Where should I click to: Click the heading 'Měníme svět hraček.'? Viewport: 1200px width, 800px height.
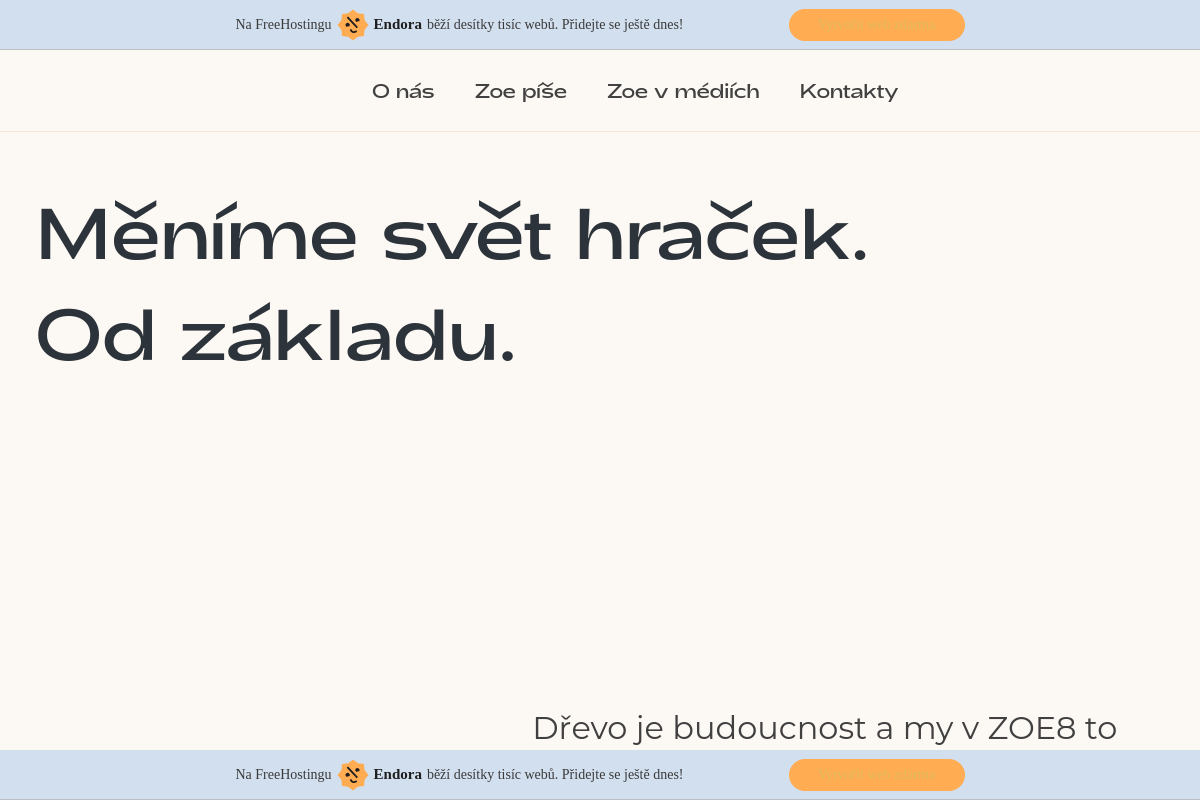(x=451, y=236)
